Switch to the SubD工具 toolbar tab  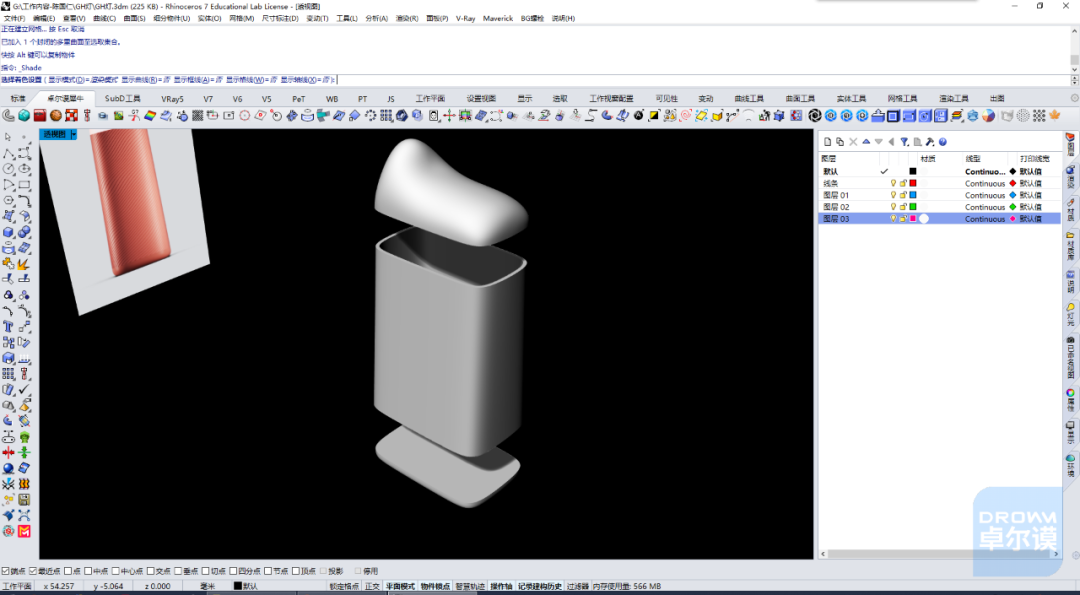coord(123,98)
